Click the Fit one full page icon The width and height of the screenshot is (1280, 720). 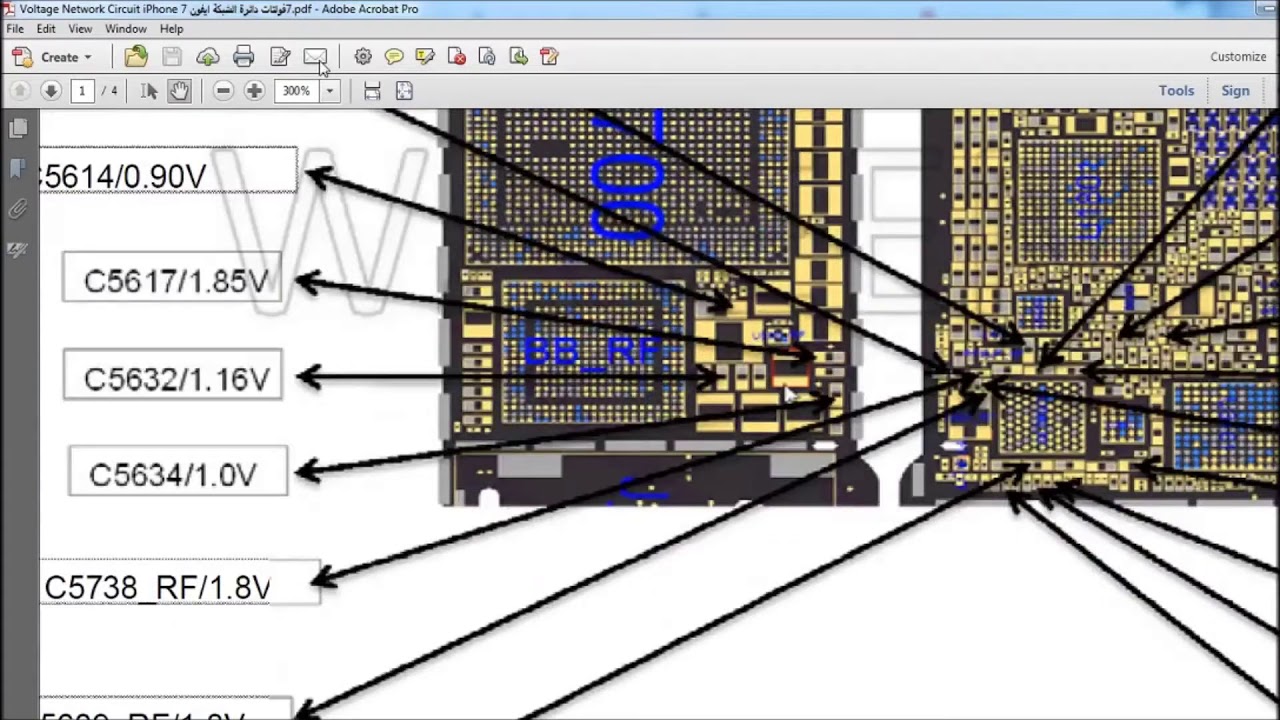pos(404,91)
